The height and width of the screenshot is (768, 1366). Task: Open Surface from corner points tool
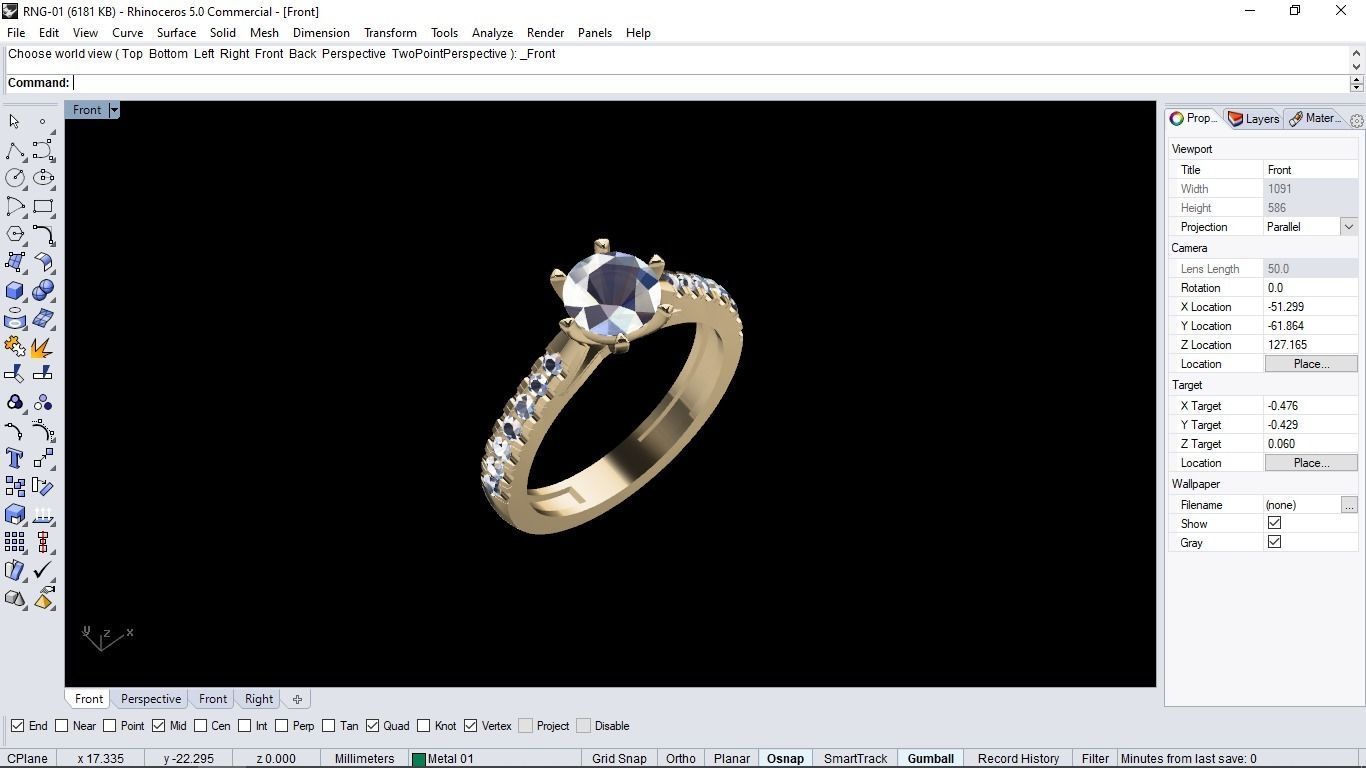click(14, 262)
